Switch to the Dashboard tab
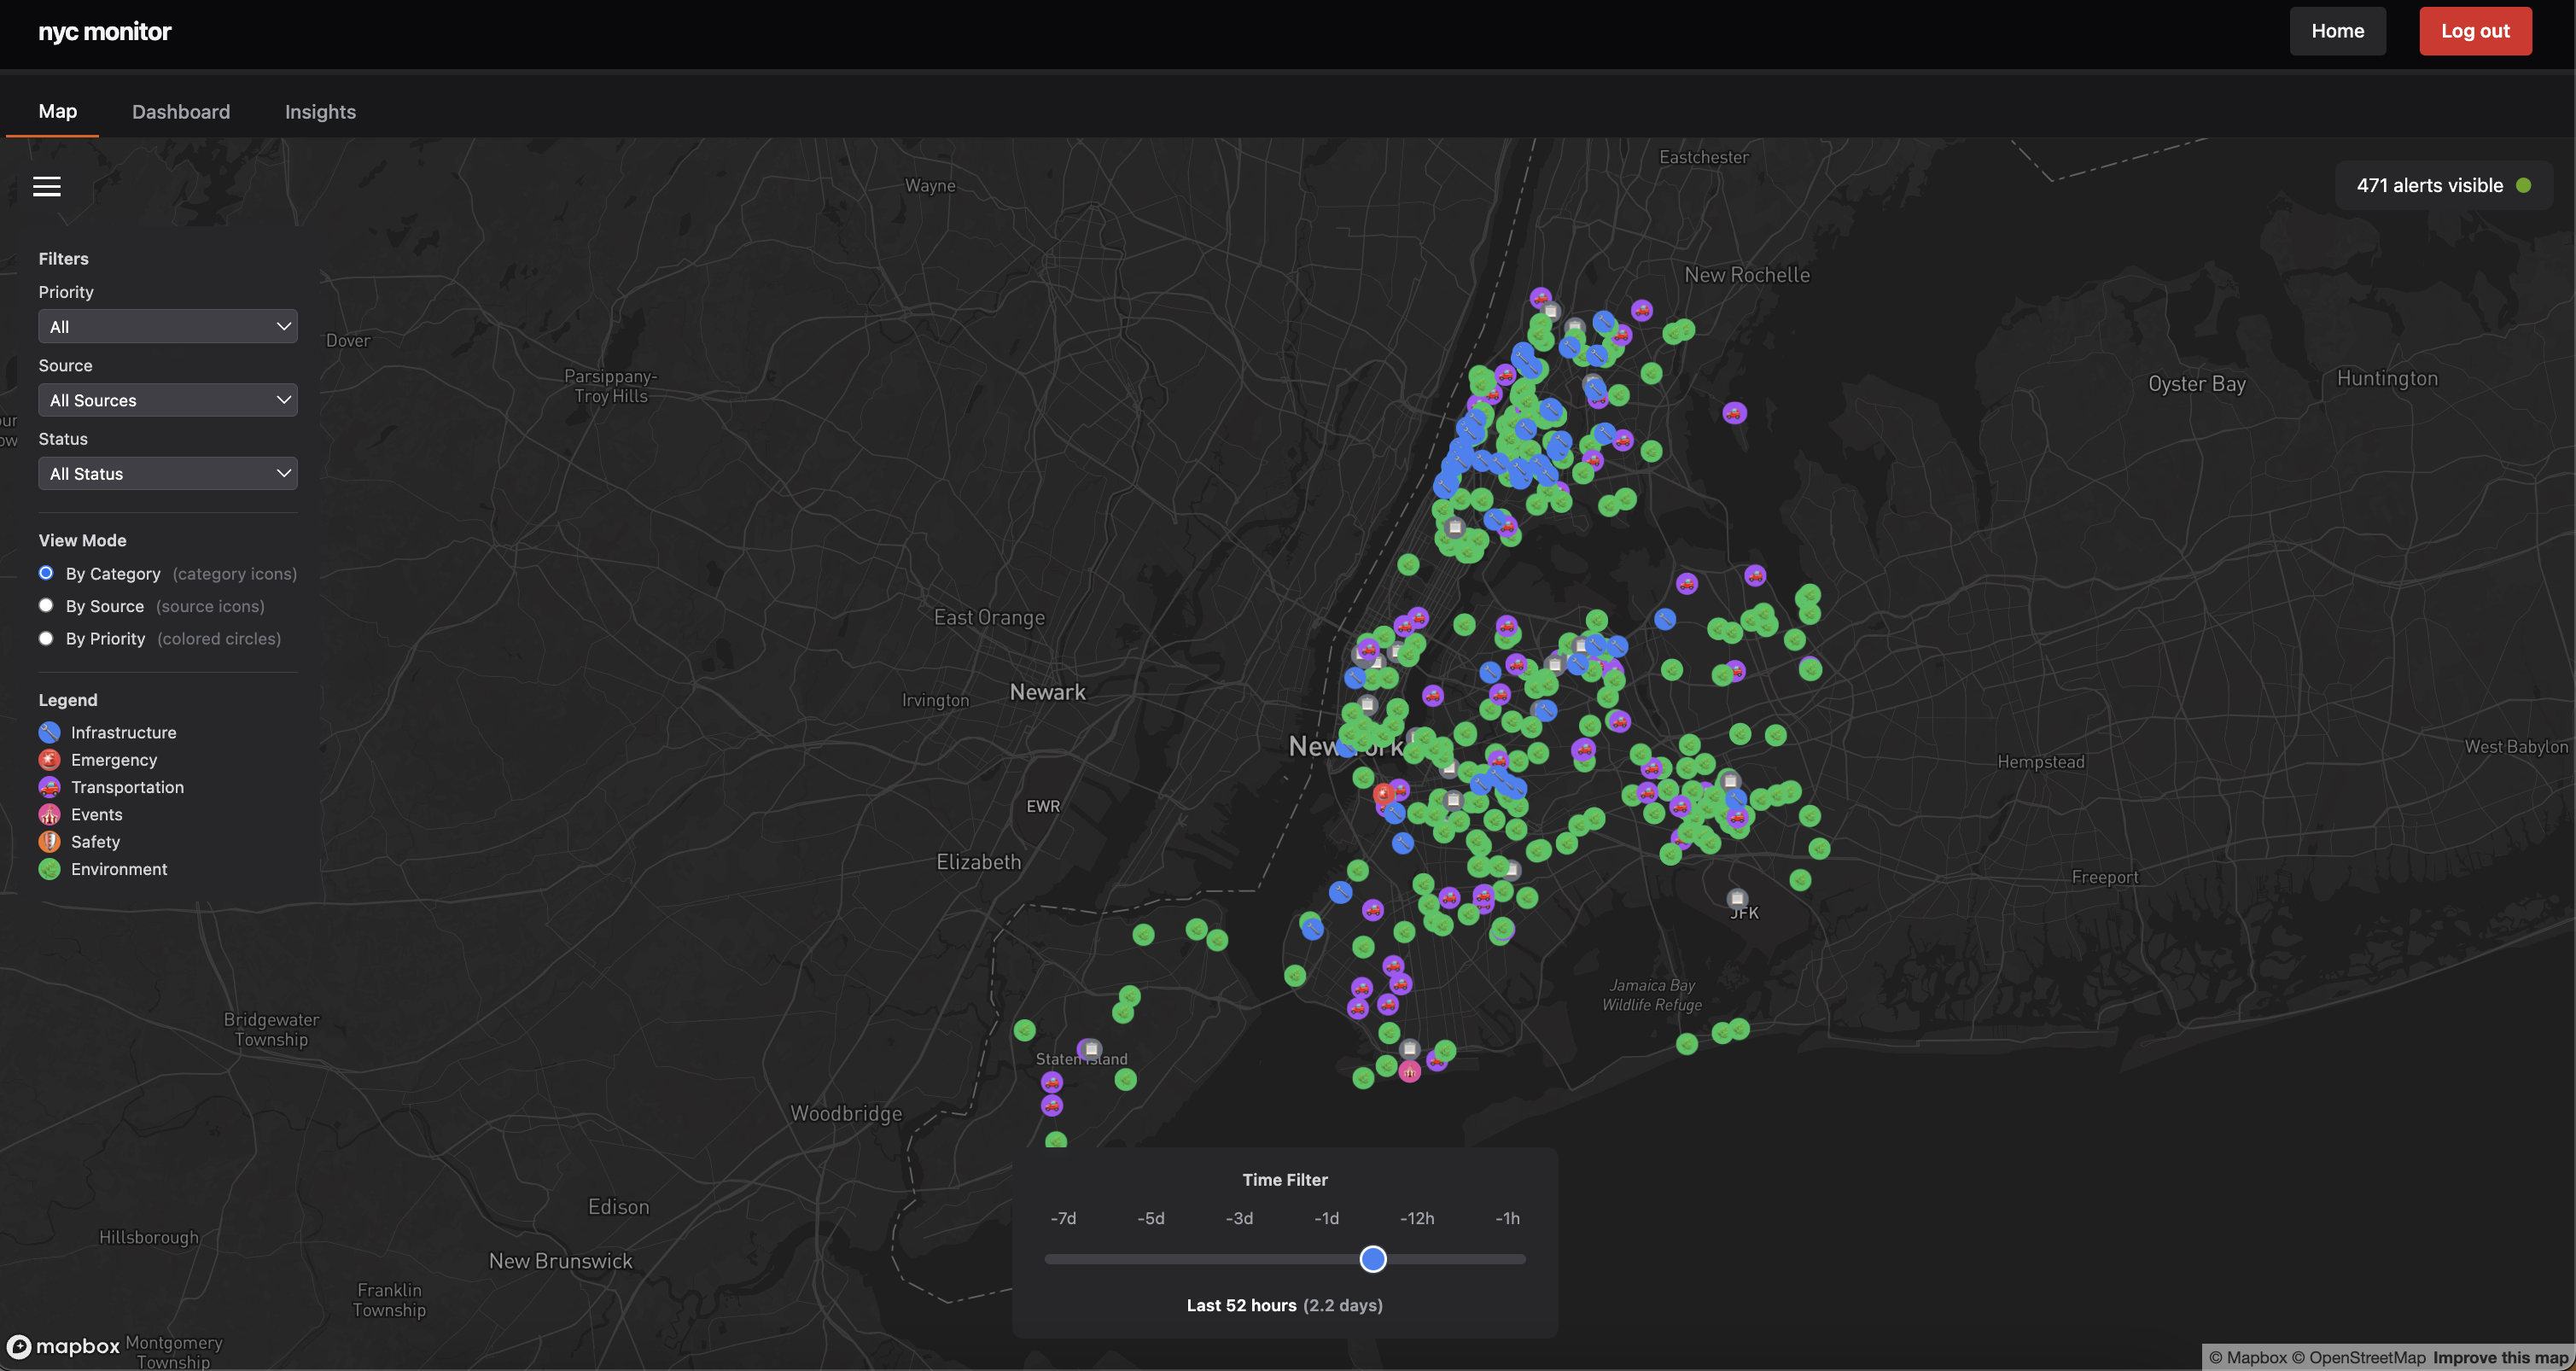 (x=181, y=112)
